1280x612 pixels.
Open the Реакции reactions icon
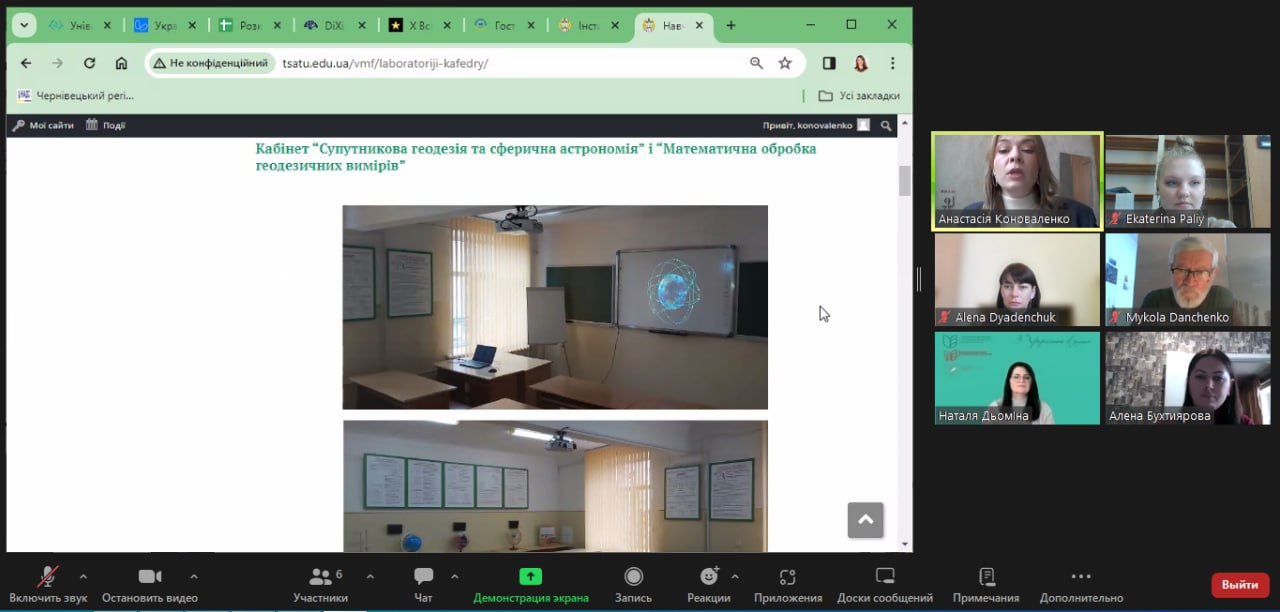click(x=709, y=577)
